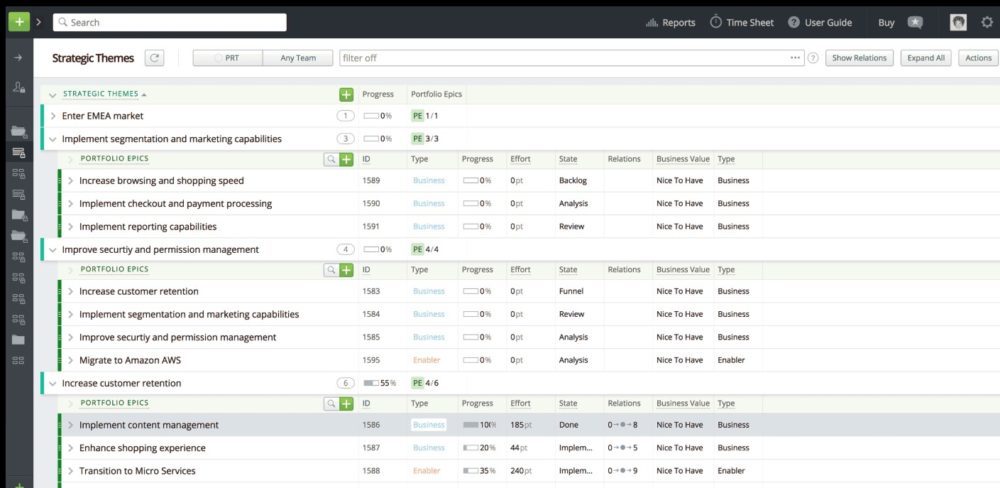Expand the Migrate to Amazon AWS epic
The width and height of the screenshot is (1000, 488).
point(70,360)
